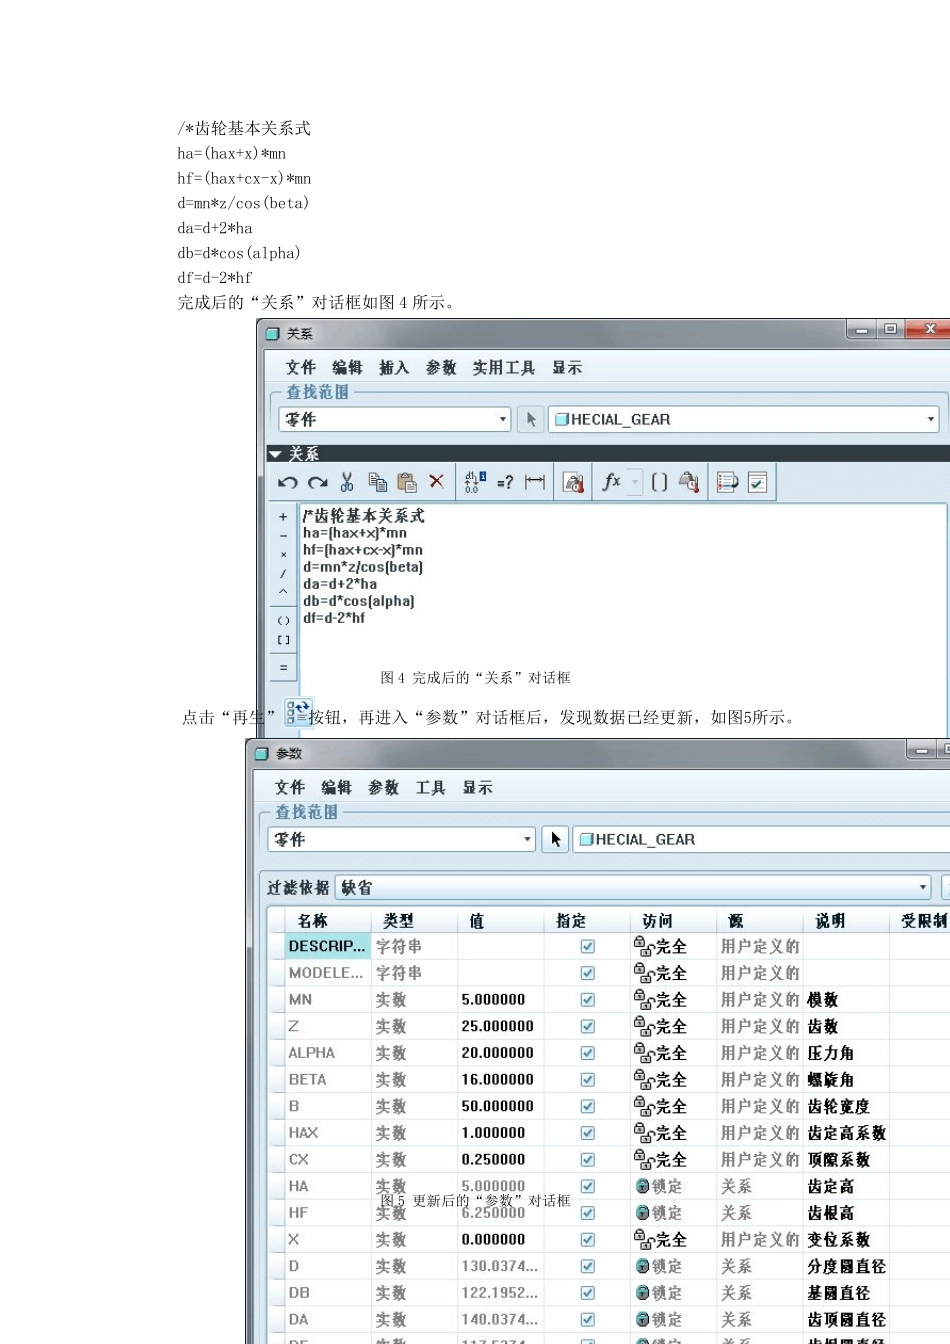Click the 说明 column header
The image size is (950, 1344).
[x=846, y=920]
